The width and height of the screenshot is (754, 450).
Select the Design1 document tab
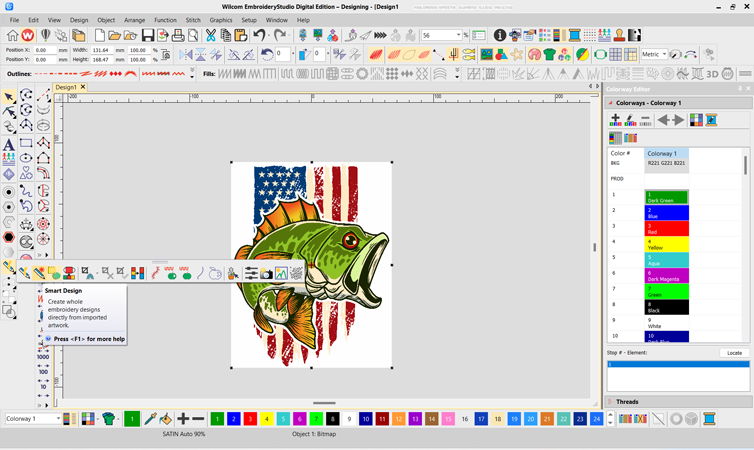tap(66, 87)
